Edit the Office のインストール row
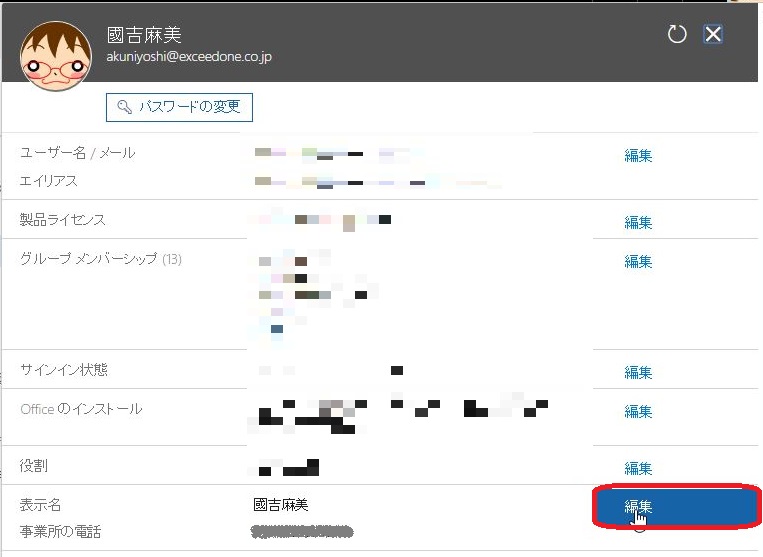 coord(638,411)
